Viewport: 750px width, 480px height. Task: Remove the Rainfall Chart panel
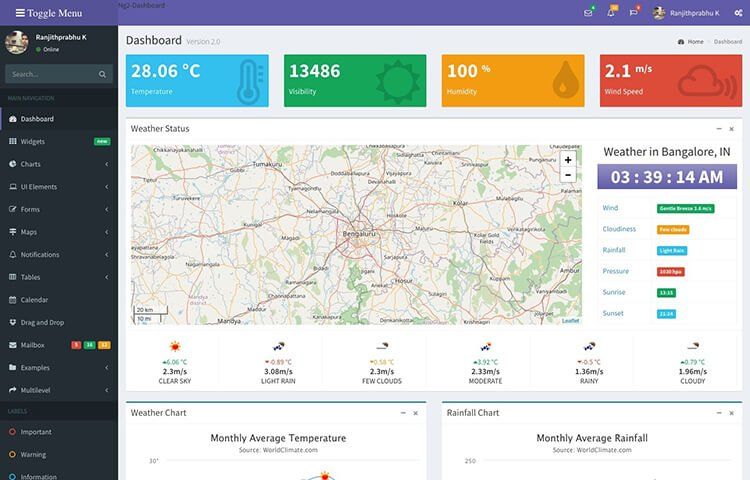[731, 413]
